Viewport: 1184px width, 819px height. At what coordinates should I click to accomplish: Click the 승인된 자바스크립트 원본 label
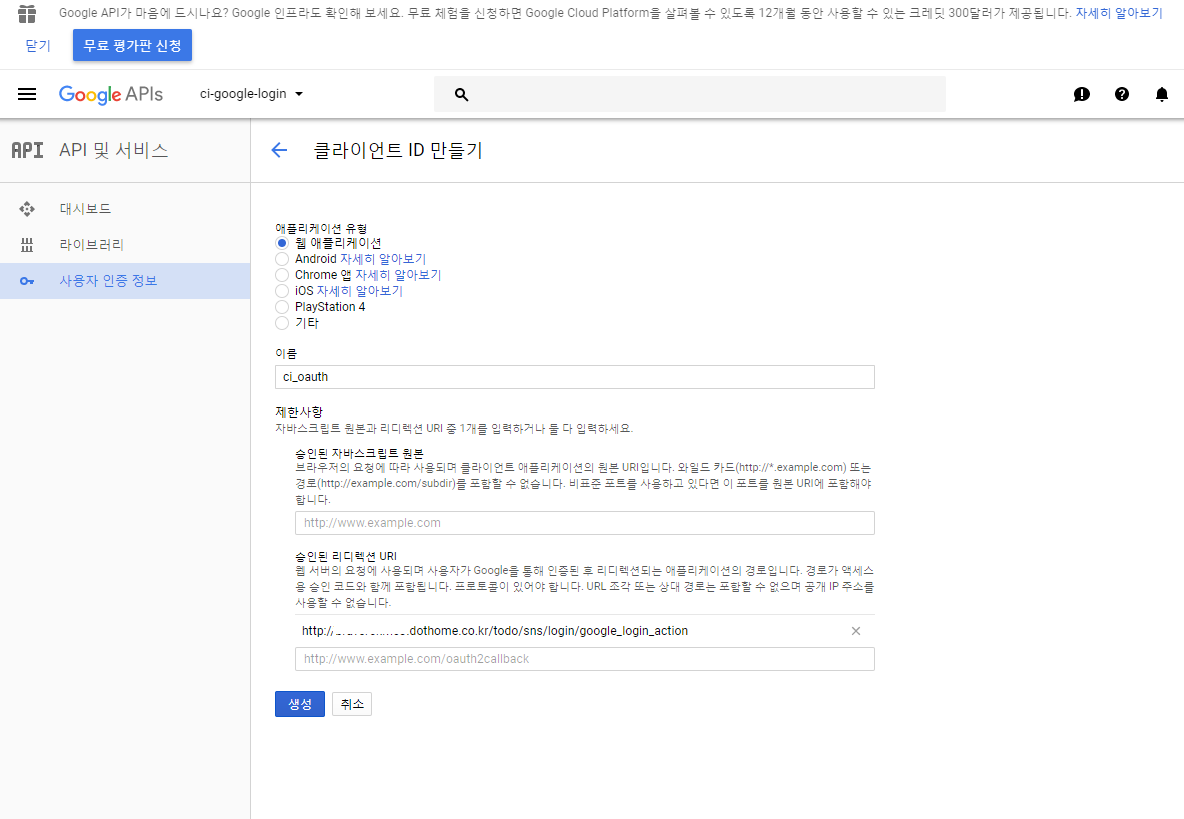click(x=359, y=453)
